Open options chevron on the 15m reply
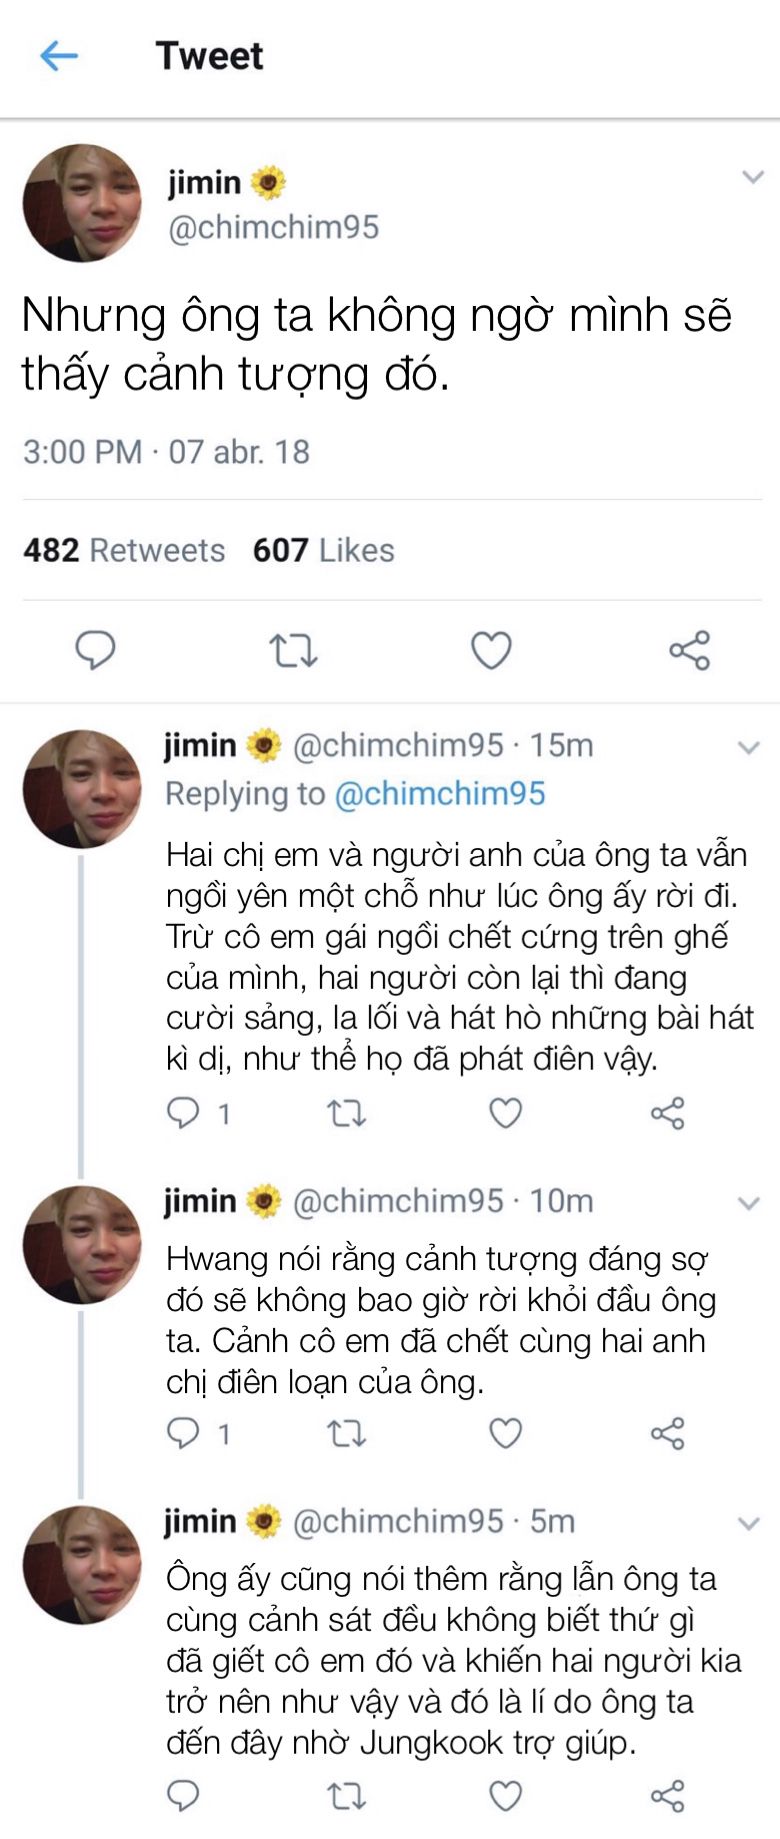The image size is (780, 1839). click(x=748, y=747)
